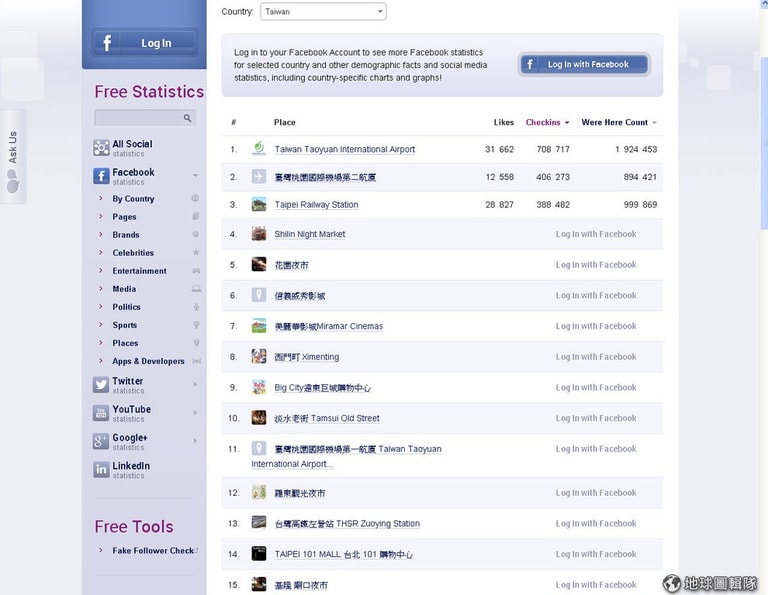Collapse the Facebook statistics section arrow
Screen dimensions: 768x595
(x=195, y=175)
